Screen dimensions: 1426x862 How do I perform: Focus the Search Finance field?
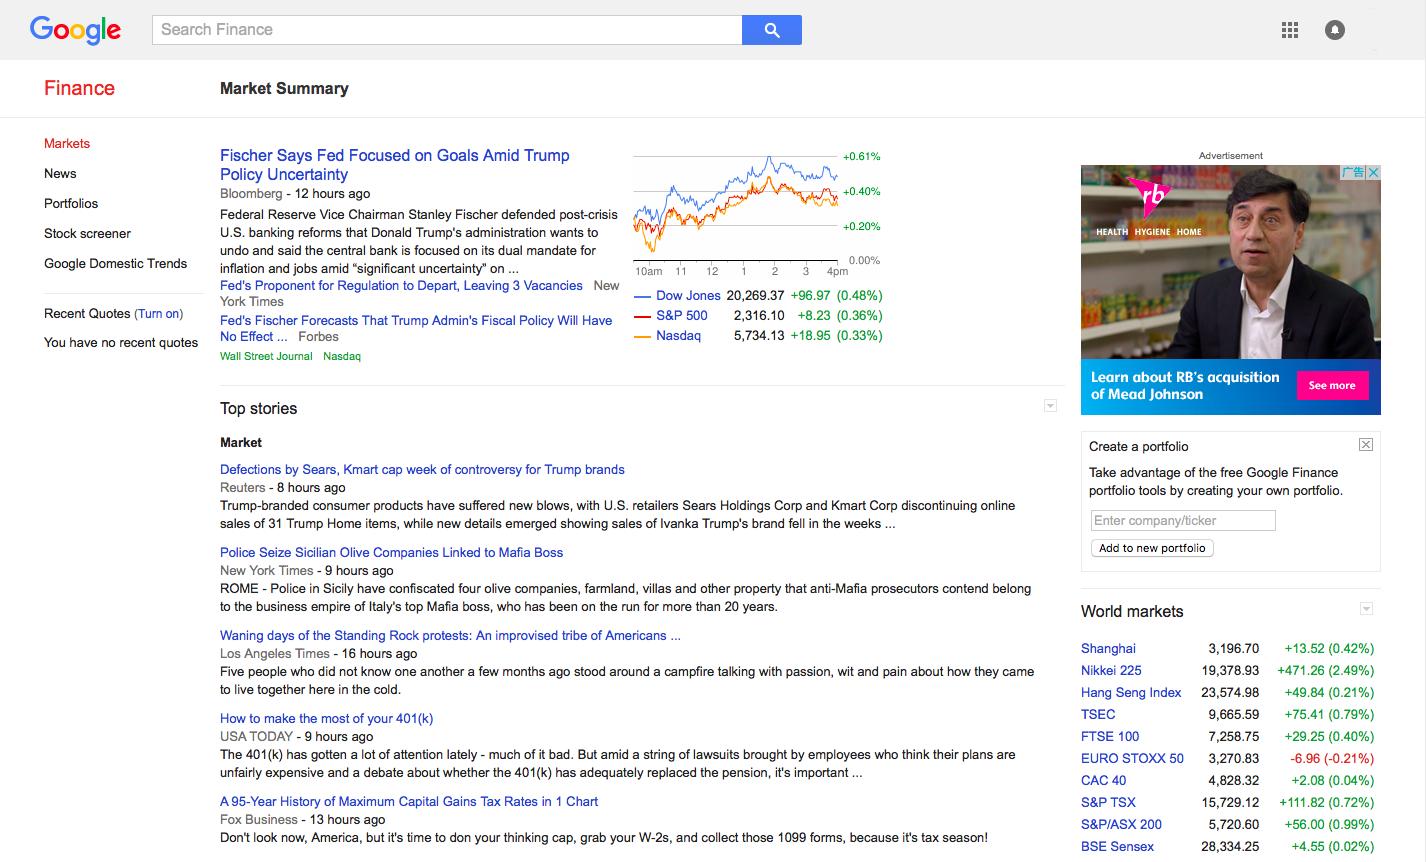coord(447,30)
